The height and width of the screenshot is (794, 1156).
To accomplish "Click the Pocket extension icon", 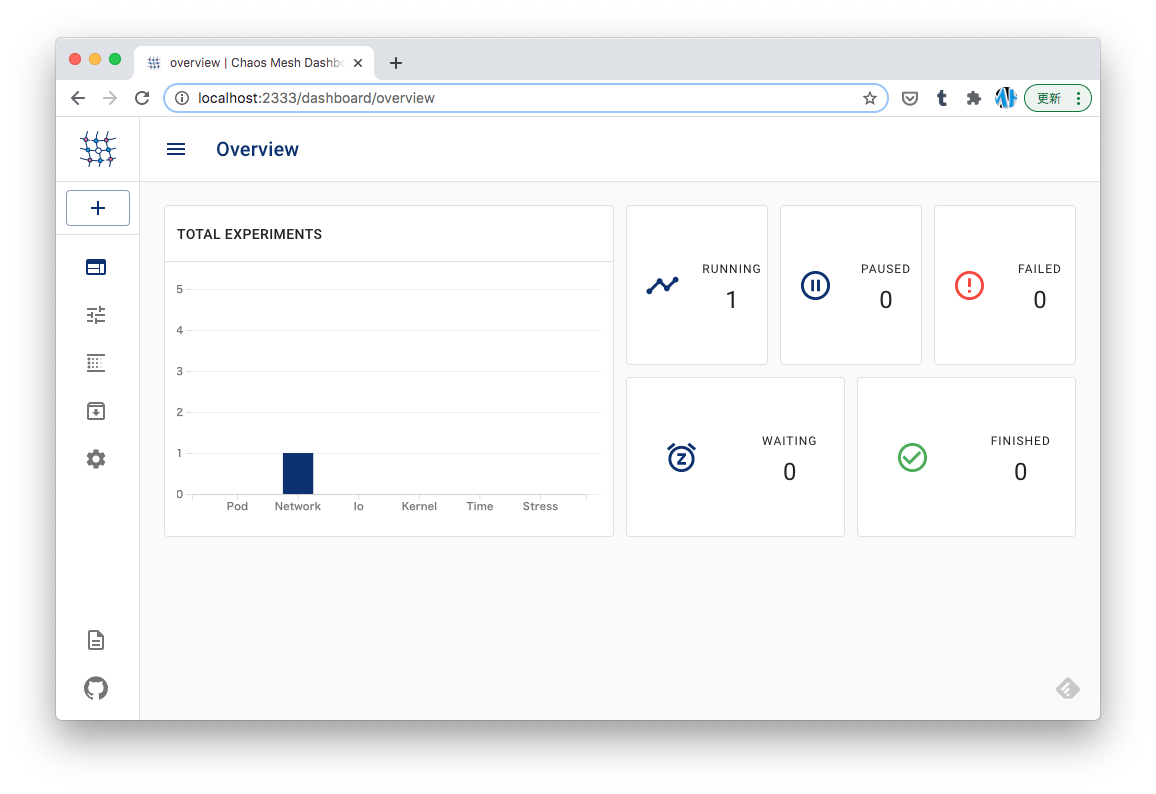I will 910,98.
